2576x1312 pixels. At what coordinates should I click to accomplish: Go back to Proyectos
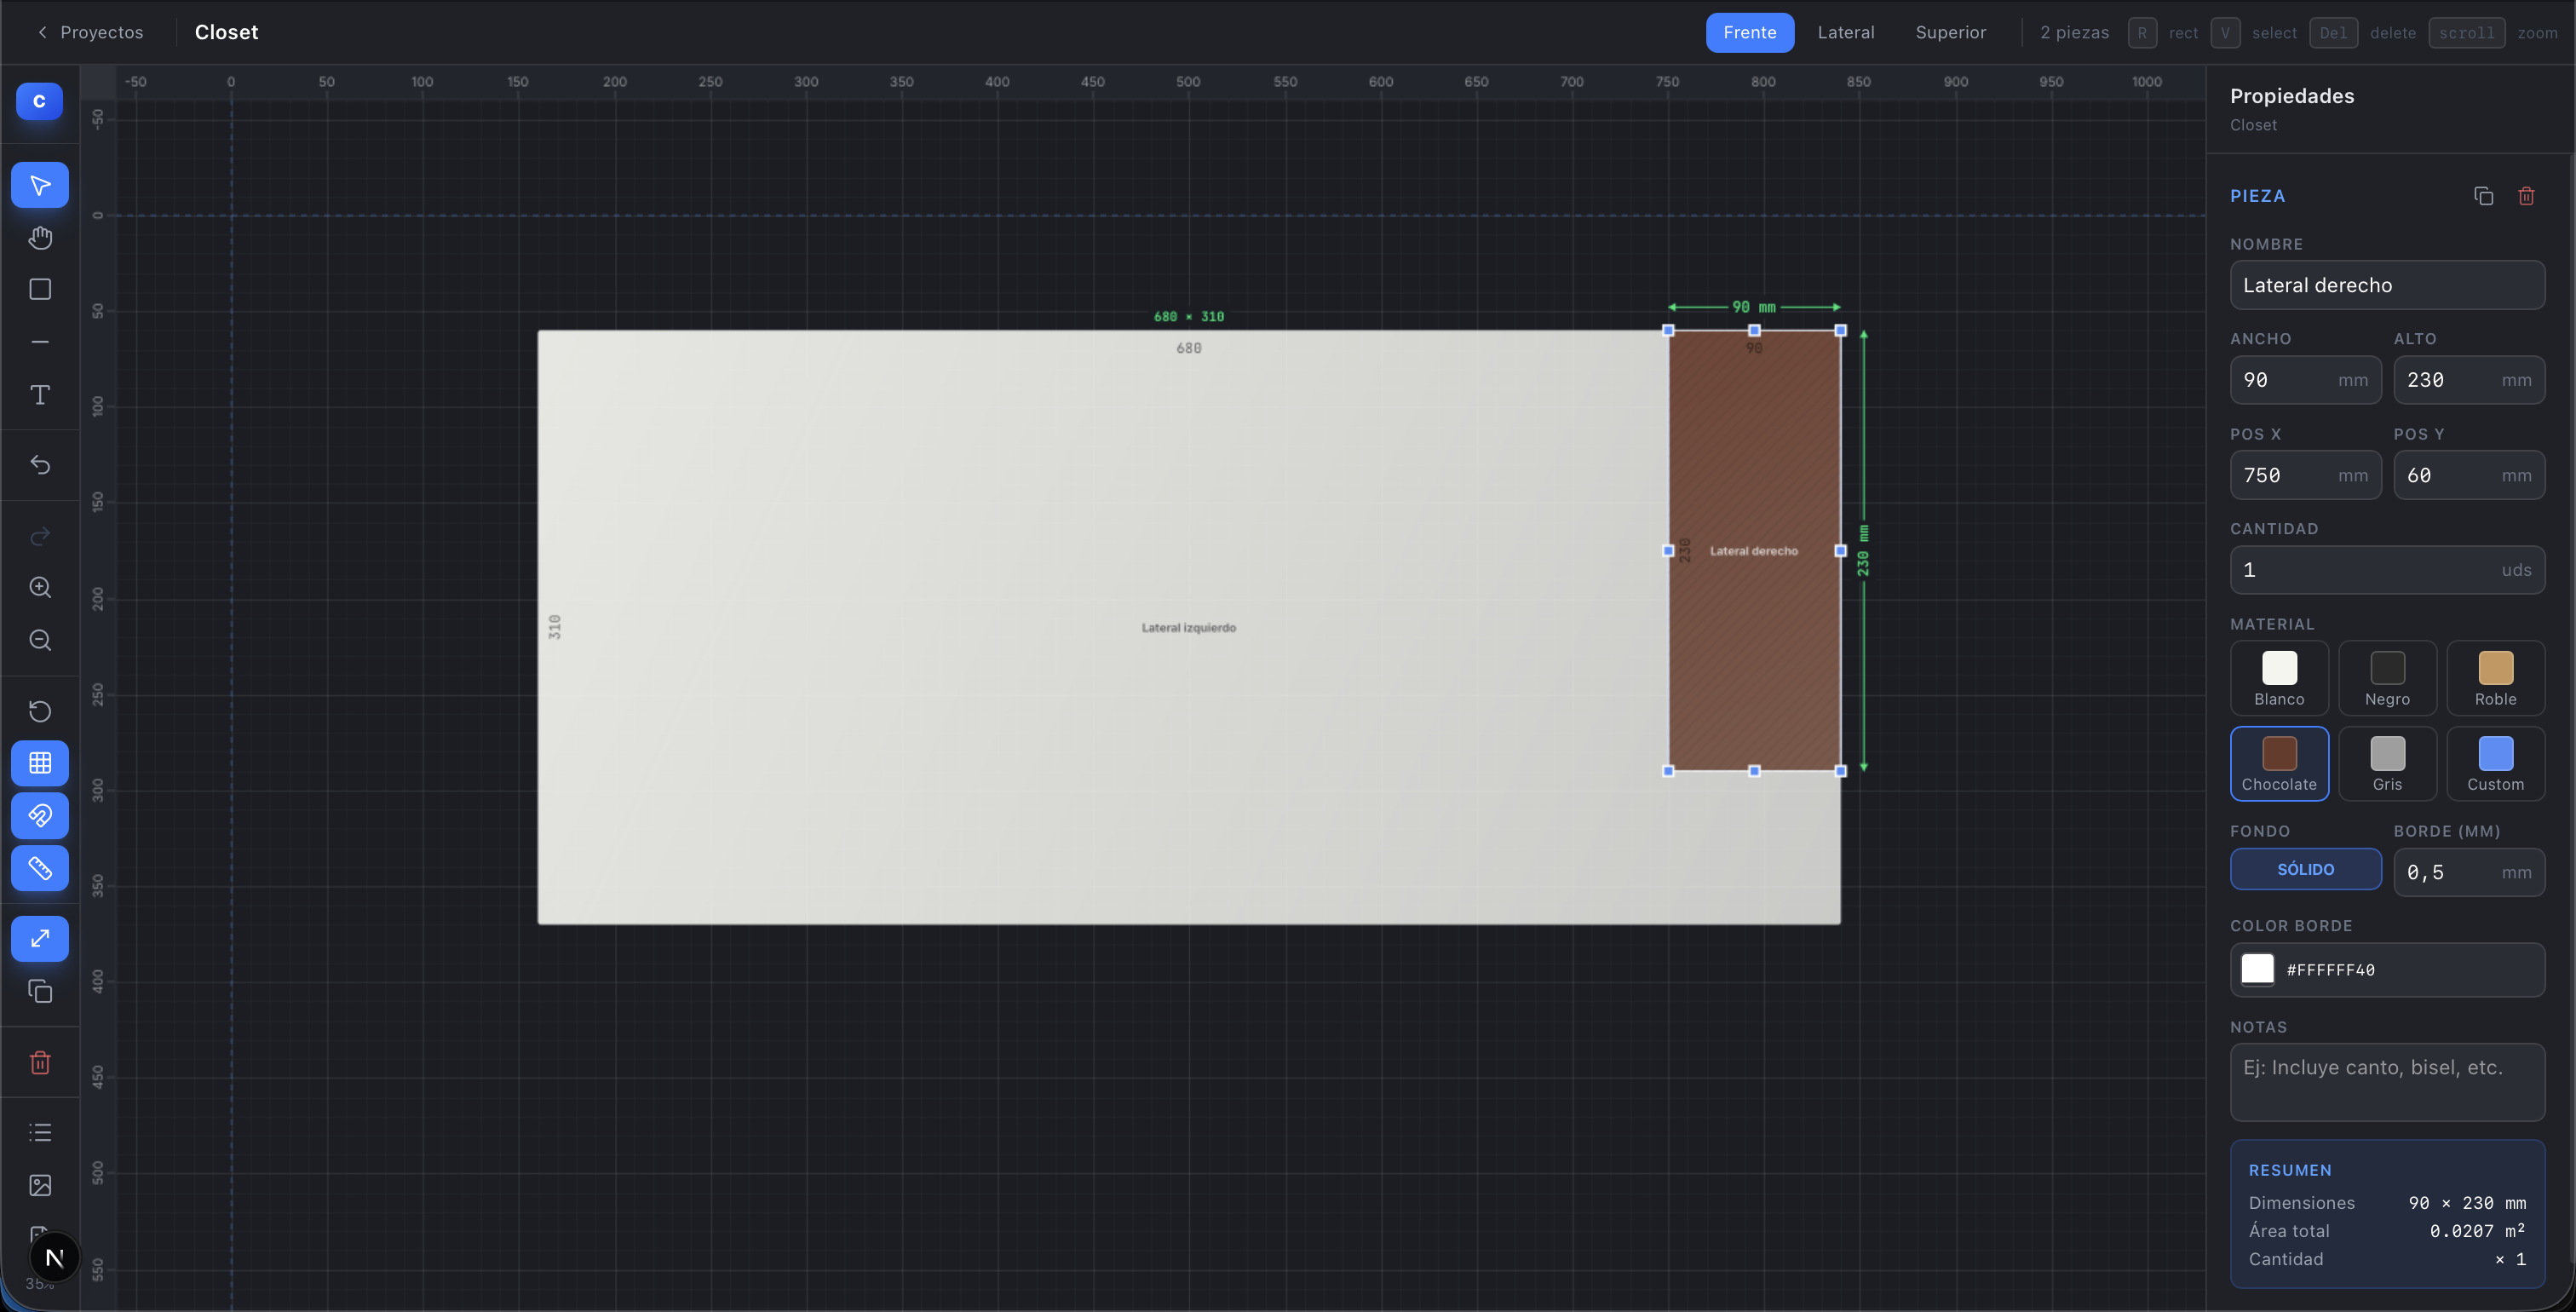point(90,32)
